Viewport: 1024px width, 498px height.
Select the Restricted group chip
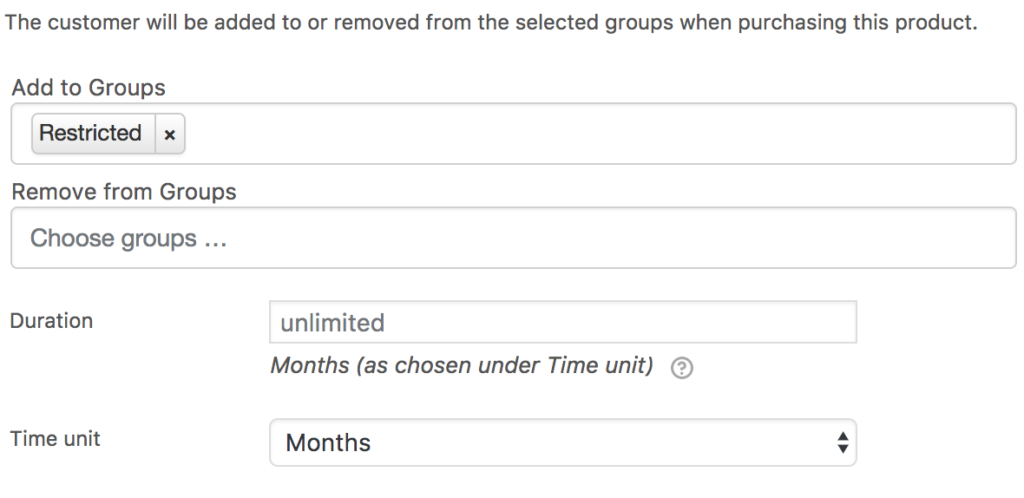click(x=91, y=133)
